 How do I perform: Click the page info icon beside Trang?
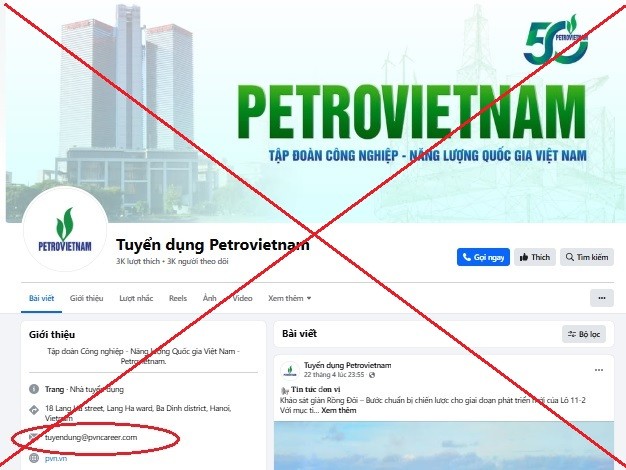[x=34, y=389]
